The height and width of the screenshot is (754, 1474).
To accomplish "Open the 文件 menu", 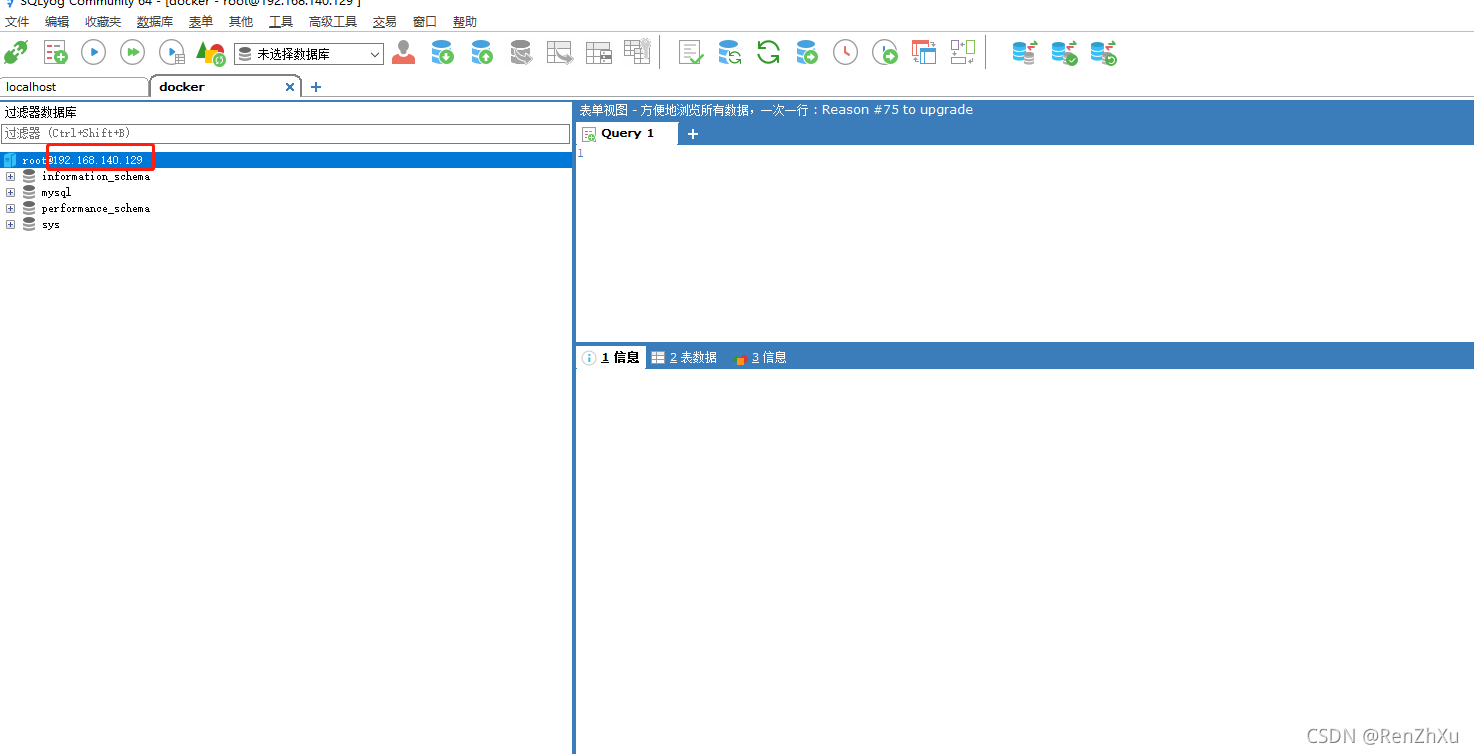I will click(17, 21).
